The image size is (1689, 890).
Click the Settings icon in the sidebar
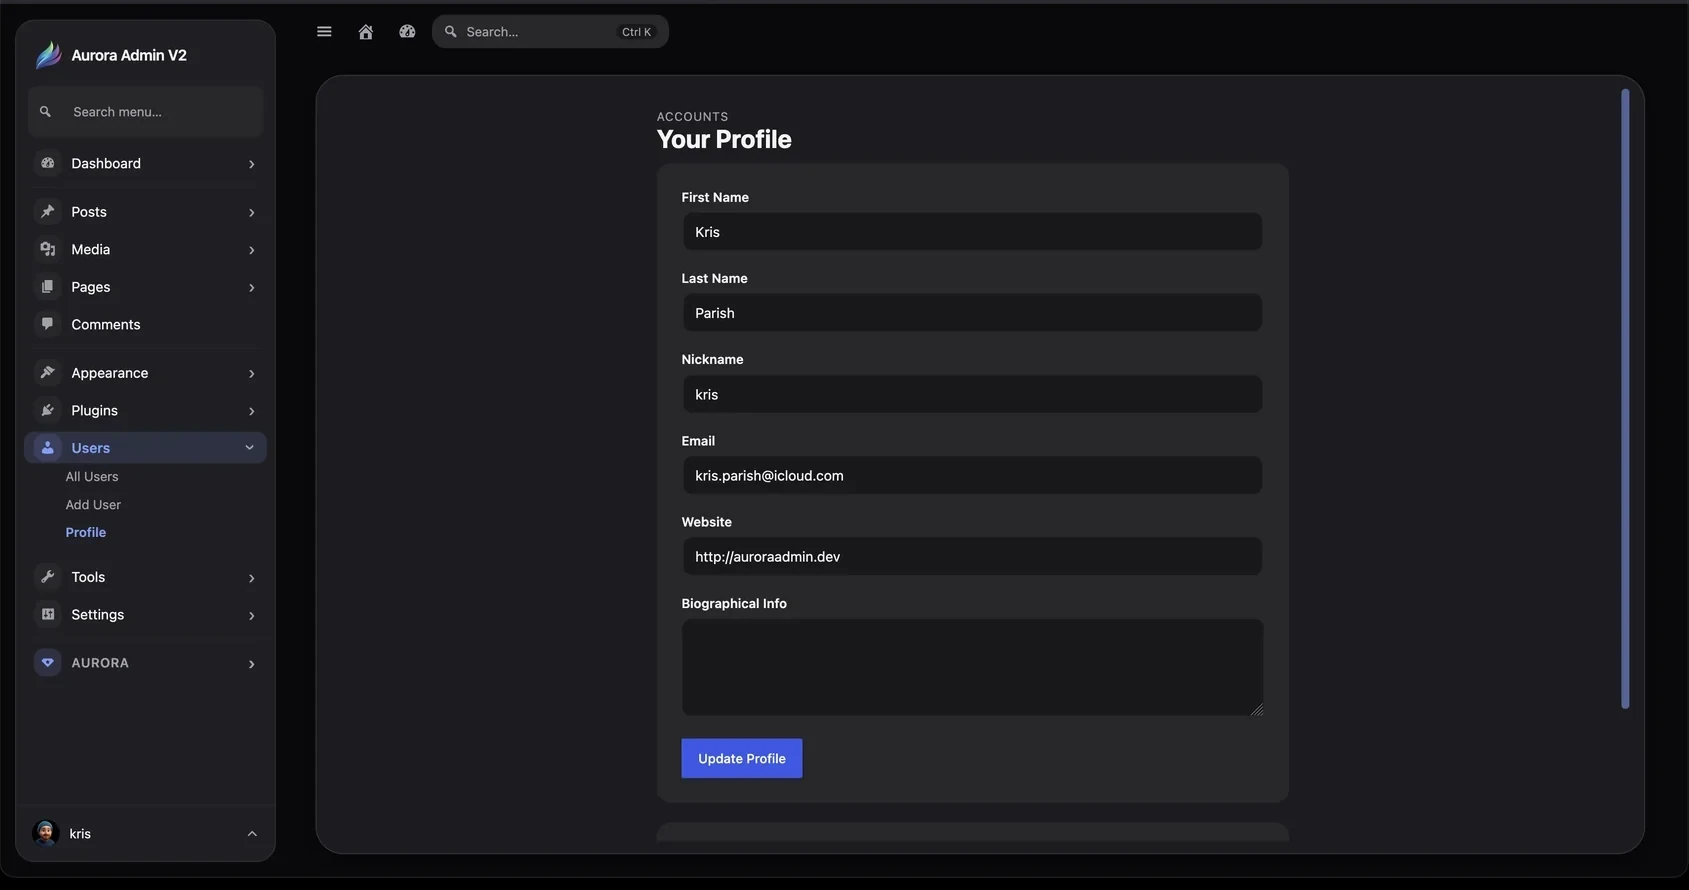coord(47,614)
